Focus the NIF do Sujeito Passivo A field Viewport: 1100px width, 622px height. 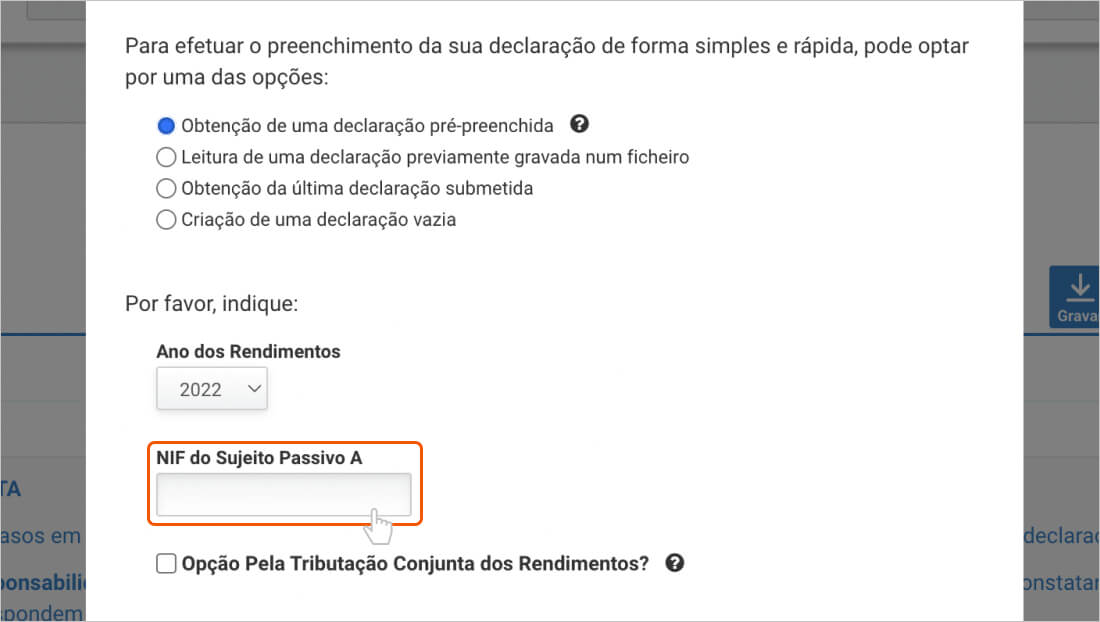point(284,495)
